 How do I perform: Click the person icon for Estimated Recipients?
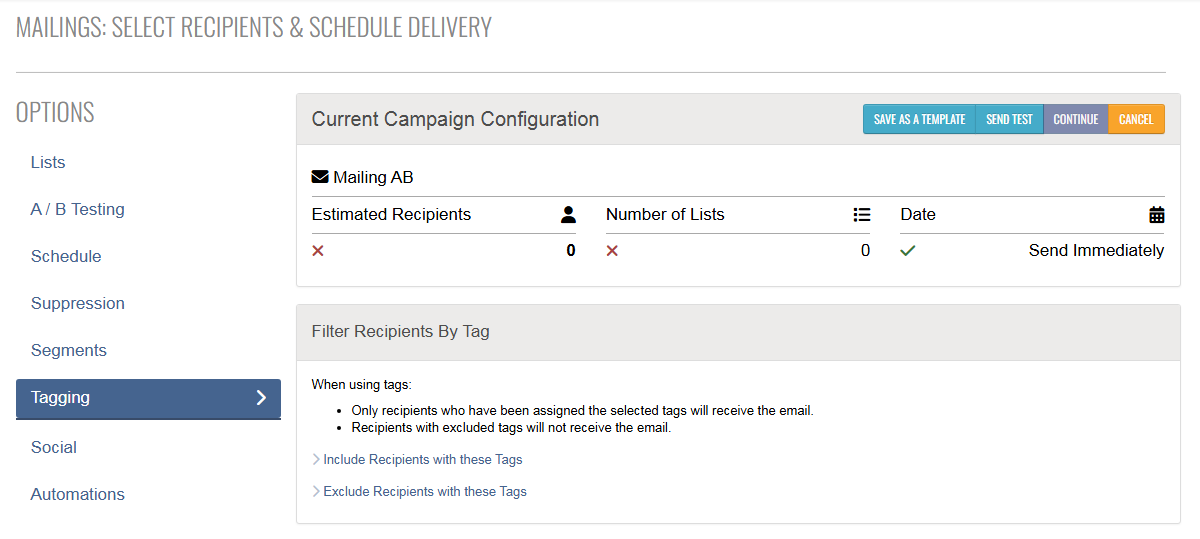[x=568, y=214]
